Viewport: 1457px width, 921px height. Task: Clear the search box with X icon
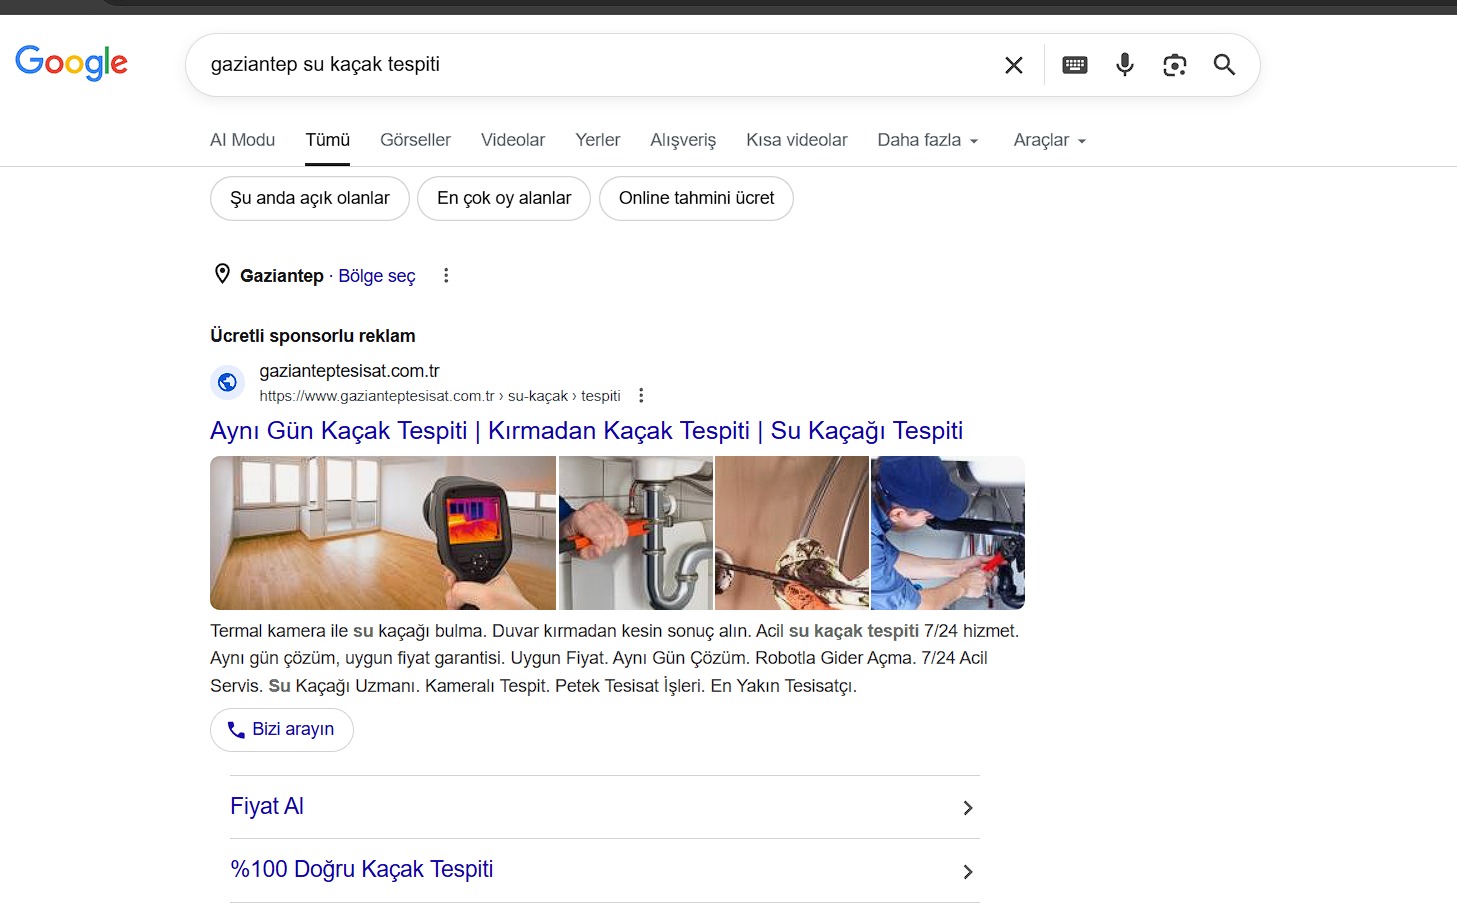pyautogui.click(x=1013, y=65)
